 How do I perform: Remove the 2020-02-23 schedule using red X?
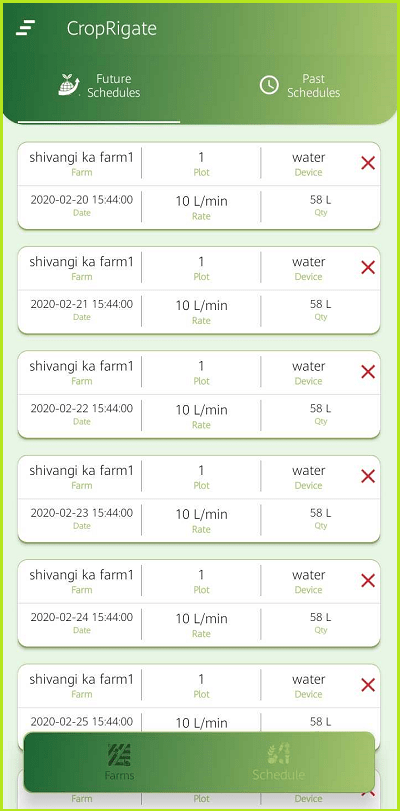[x=368, y=476]
